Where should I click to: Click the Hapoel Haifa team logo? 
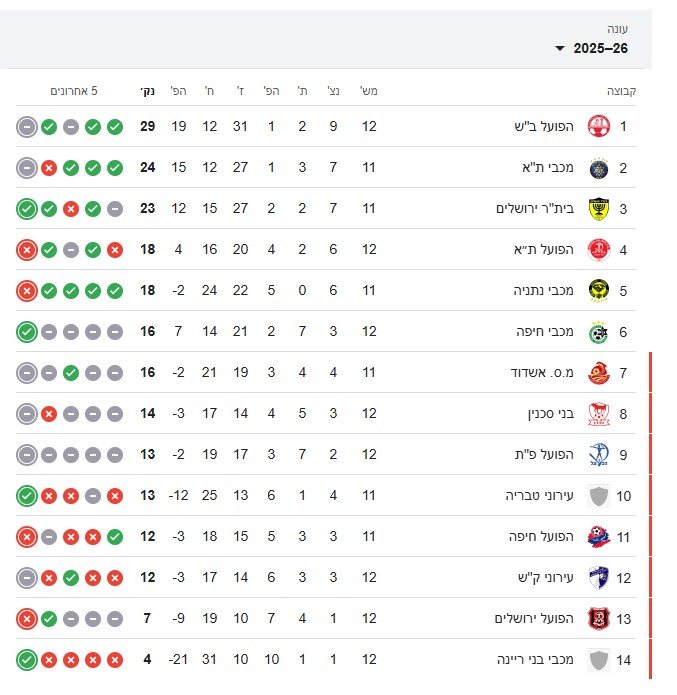coord(599,537)
